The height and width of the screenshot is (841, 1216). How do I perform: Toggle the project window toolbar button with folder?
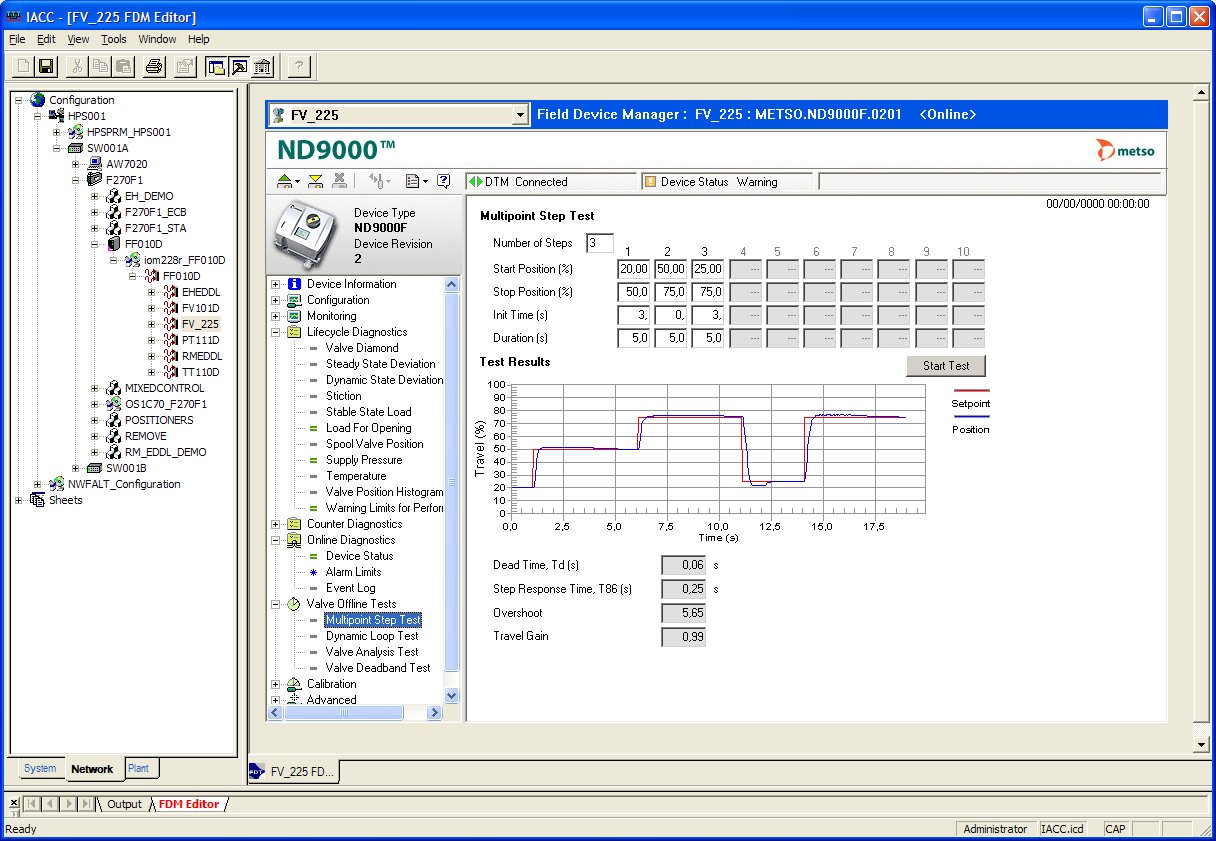click(x=215, y=67)
